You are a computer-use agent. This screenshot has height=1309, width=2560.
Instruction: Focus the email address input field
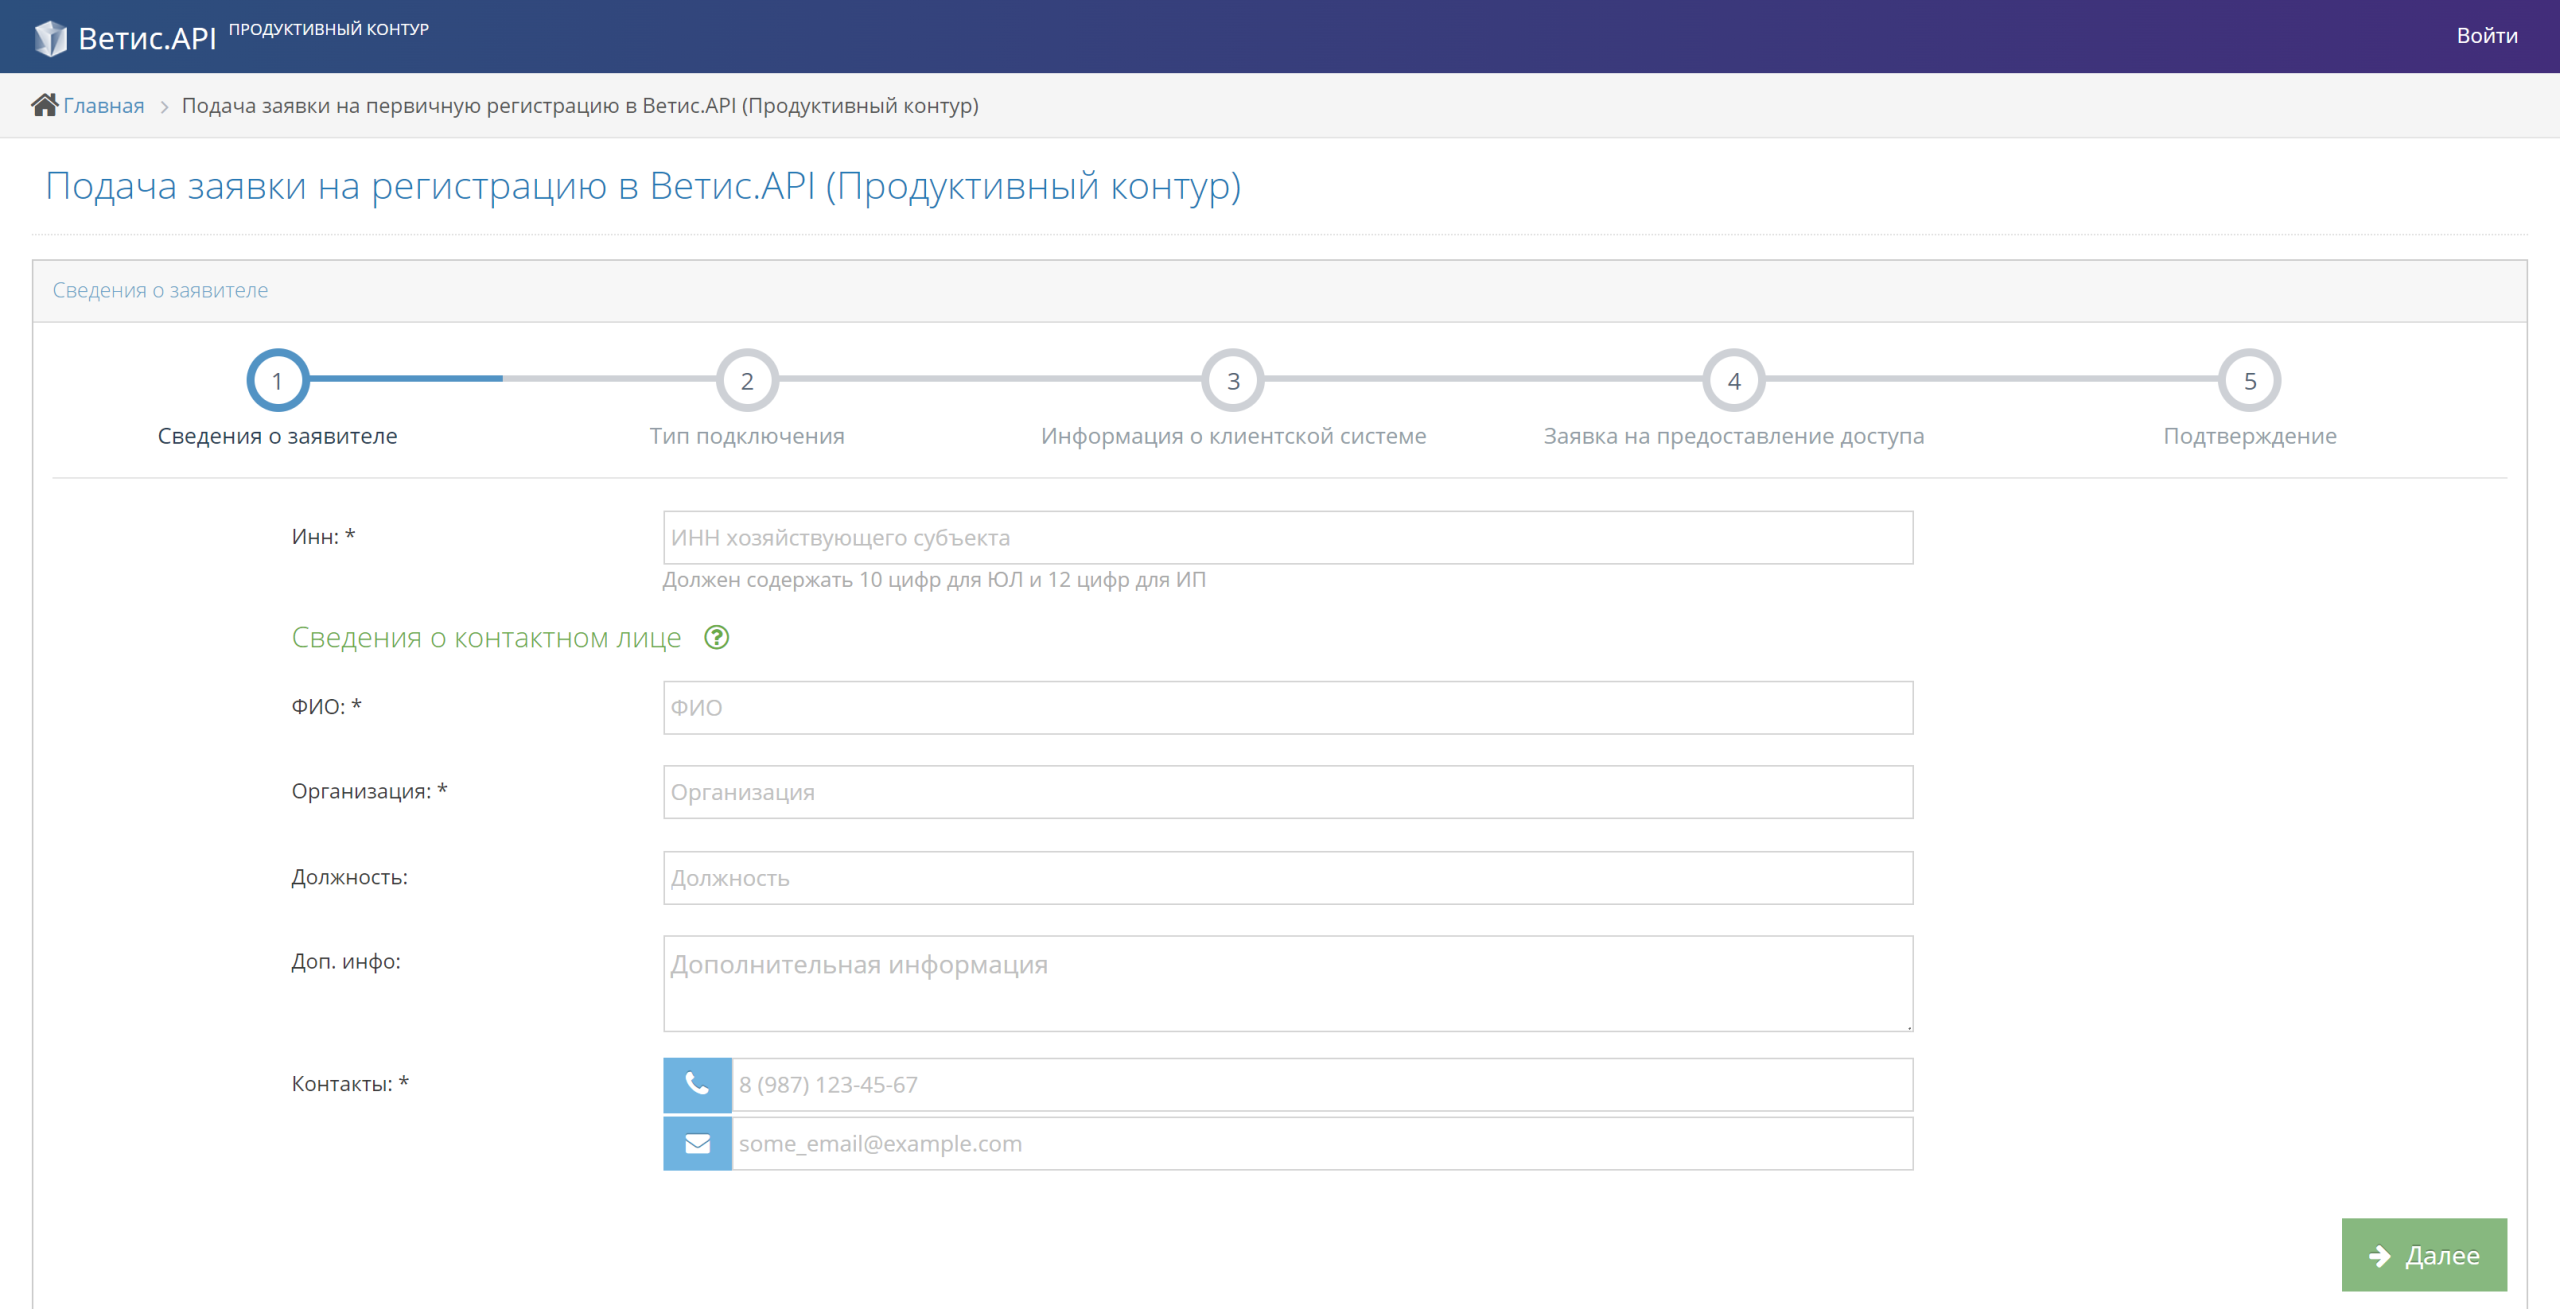tap(1322, 1144)
